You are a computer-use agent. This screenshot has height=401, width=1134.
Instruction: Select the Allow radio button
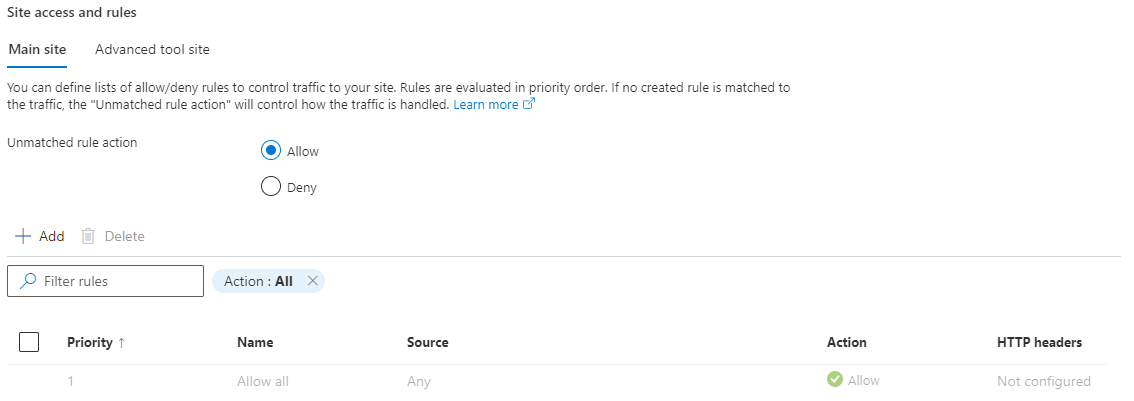pyautogui.click(x=270, y=151)
